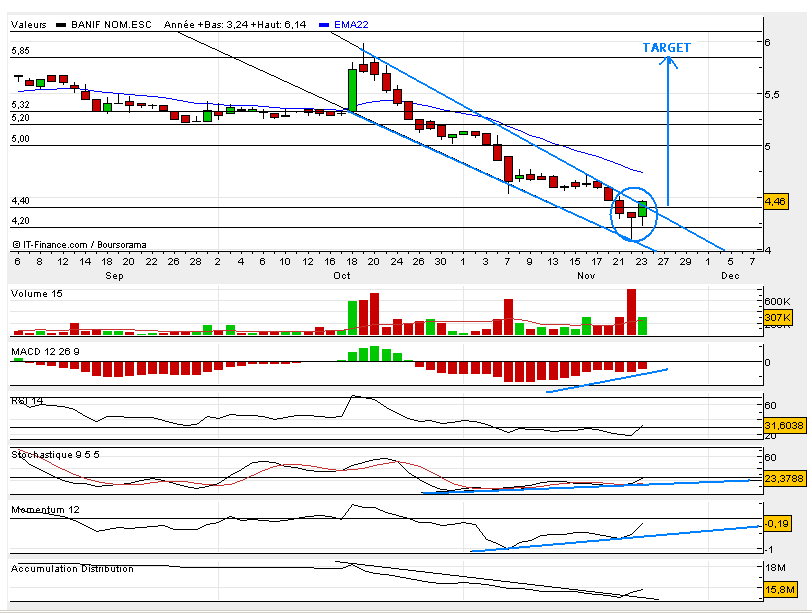The width and height of the screenshot is (812, 613).
Task: Click the yellow 307K volume value tag
Action: point(777,317)
